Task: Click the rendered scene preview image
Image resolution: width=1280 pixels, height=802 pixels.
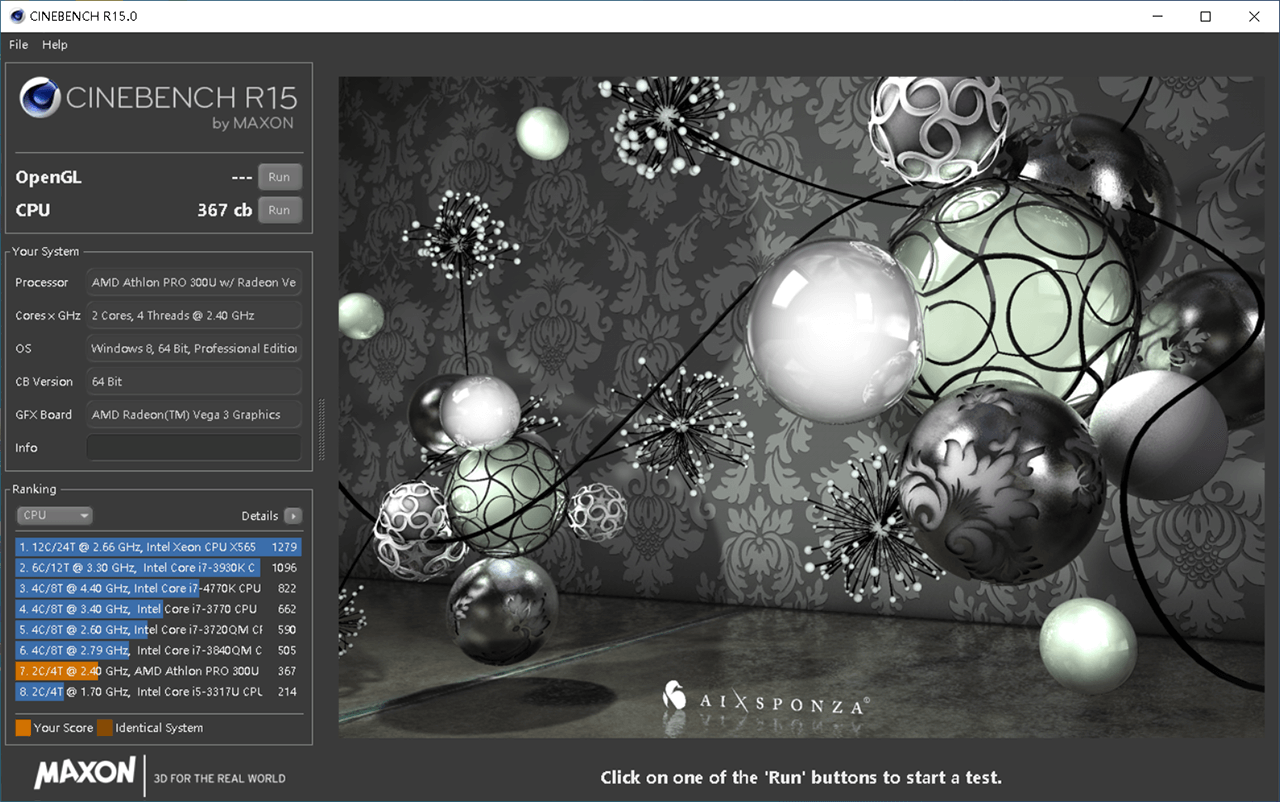Action: click(x=801, y=407)
